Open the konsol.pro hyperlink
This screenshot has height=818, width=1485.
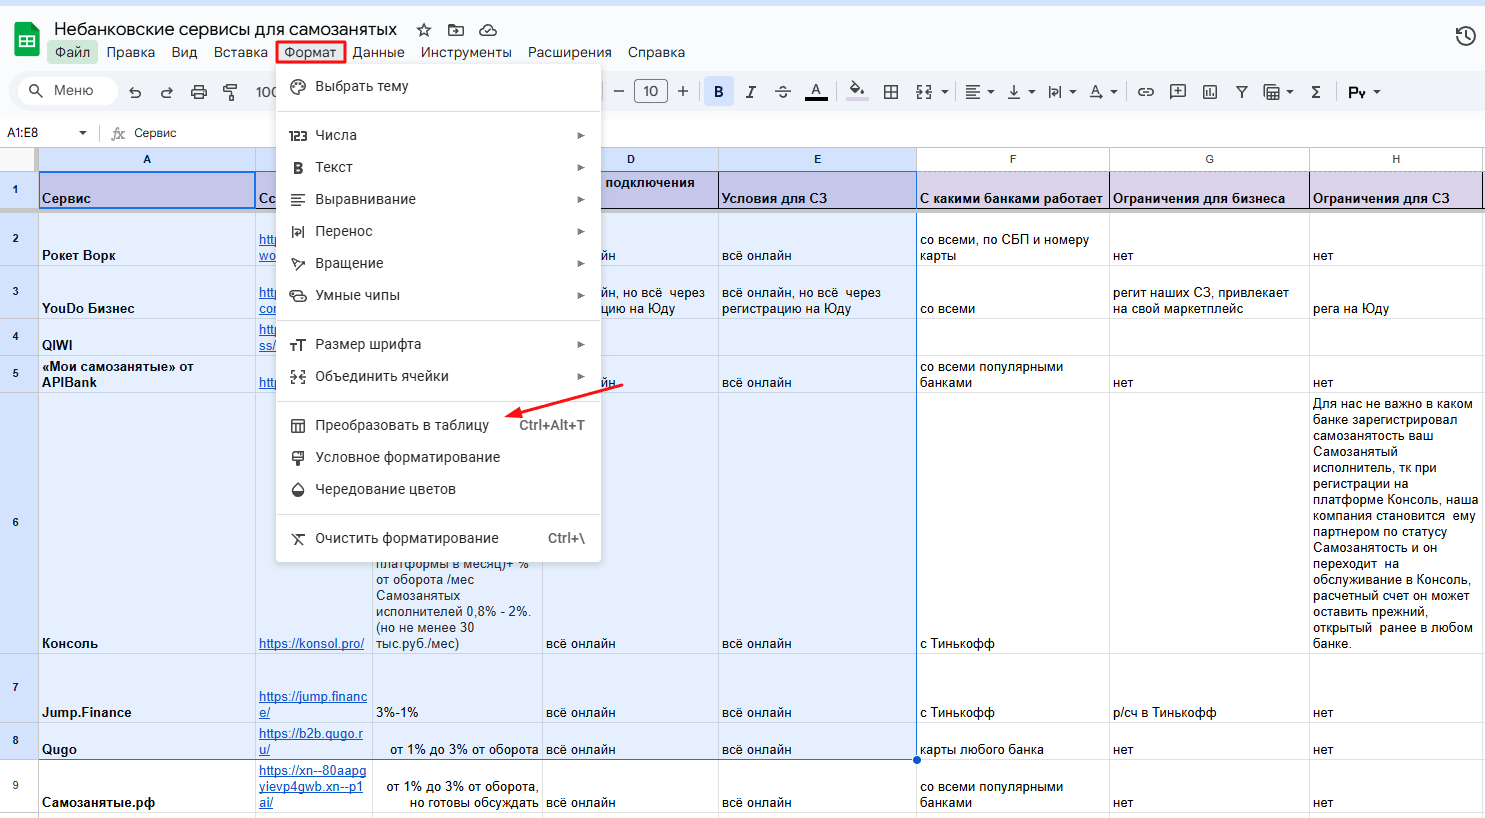311,643
